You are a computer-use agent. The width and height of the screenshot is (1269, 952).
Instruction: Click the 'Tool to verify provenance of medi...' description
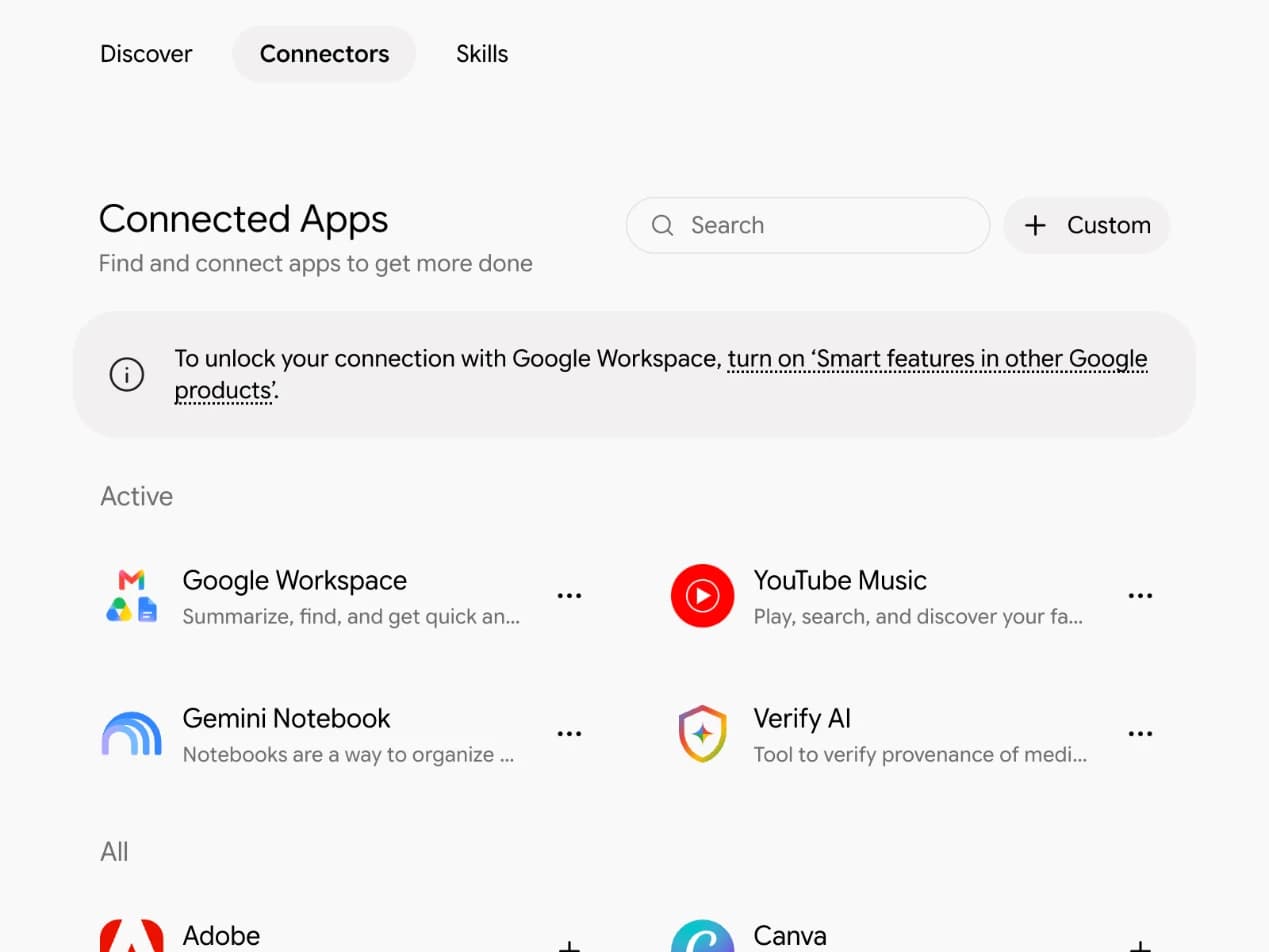point(920,755)
